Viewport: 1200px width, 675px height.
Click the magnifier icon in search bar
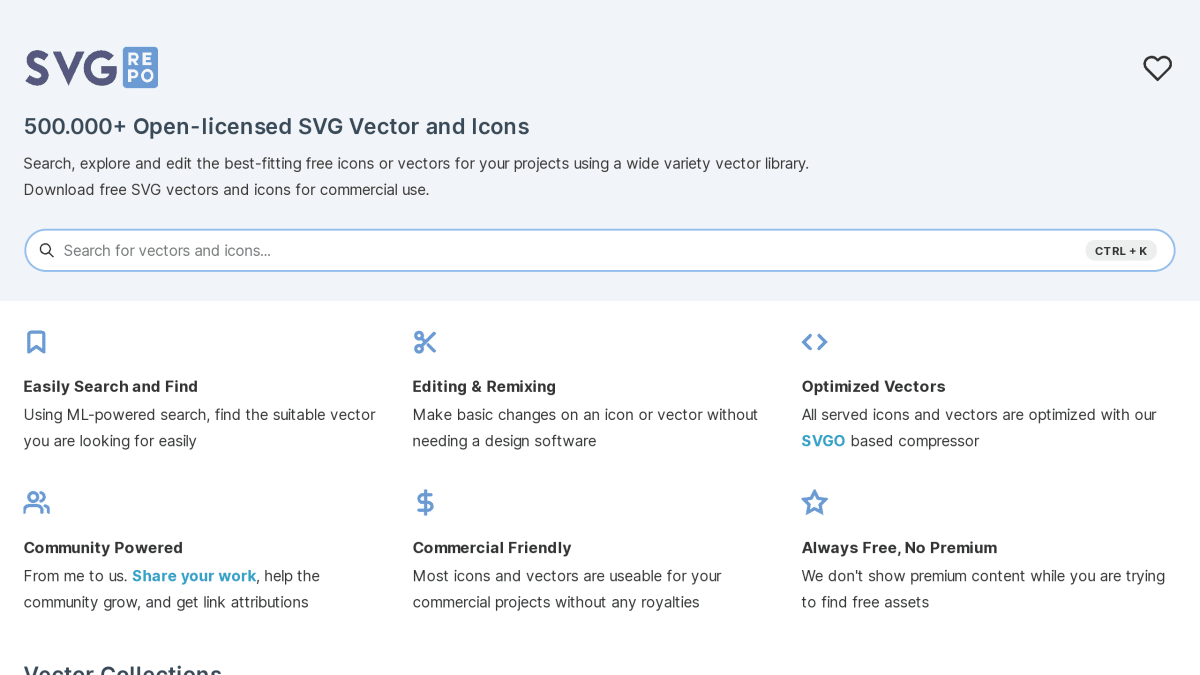46,250
